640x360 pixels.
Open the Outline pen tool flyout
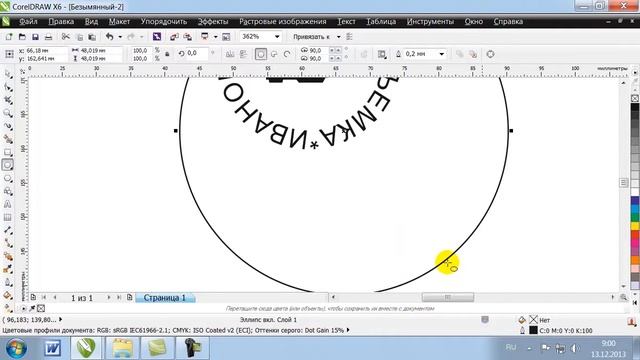pyautogui.click(x=8, y=282)
